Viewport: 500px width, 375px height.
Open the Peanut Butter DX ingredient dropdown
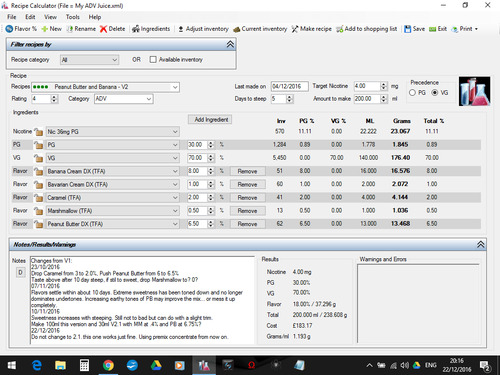[113, 224]
